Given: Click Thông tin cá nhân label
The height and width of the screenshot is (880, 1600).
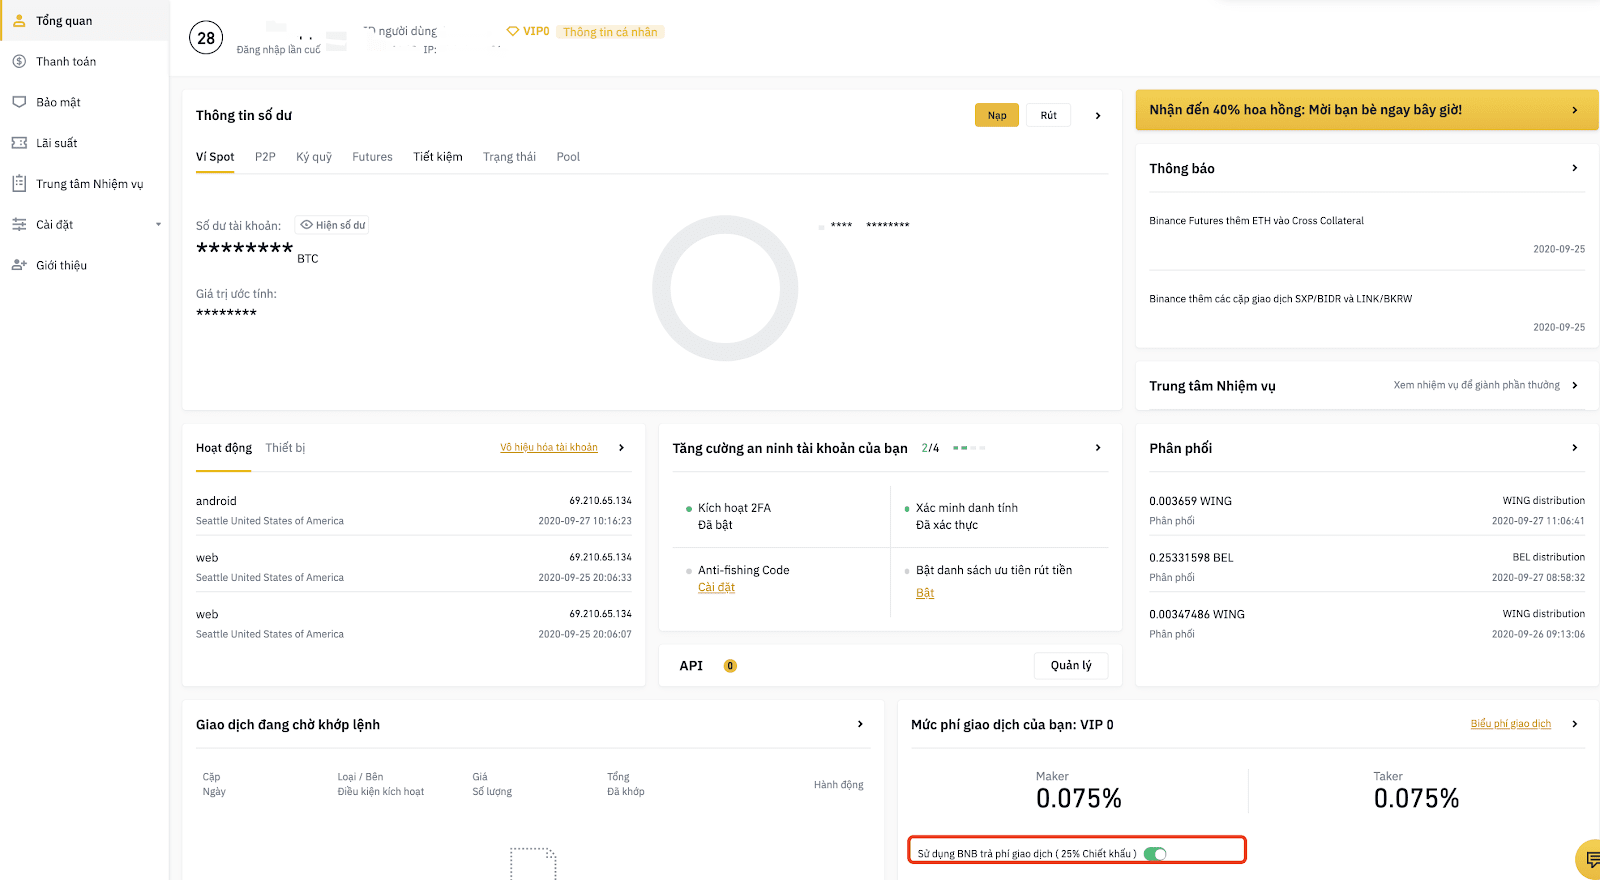Looking at the screenshot, I should [x=610, y=32].
